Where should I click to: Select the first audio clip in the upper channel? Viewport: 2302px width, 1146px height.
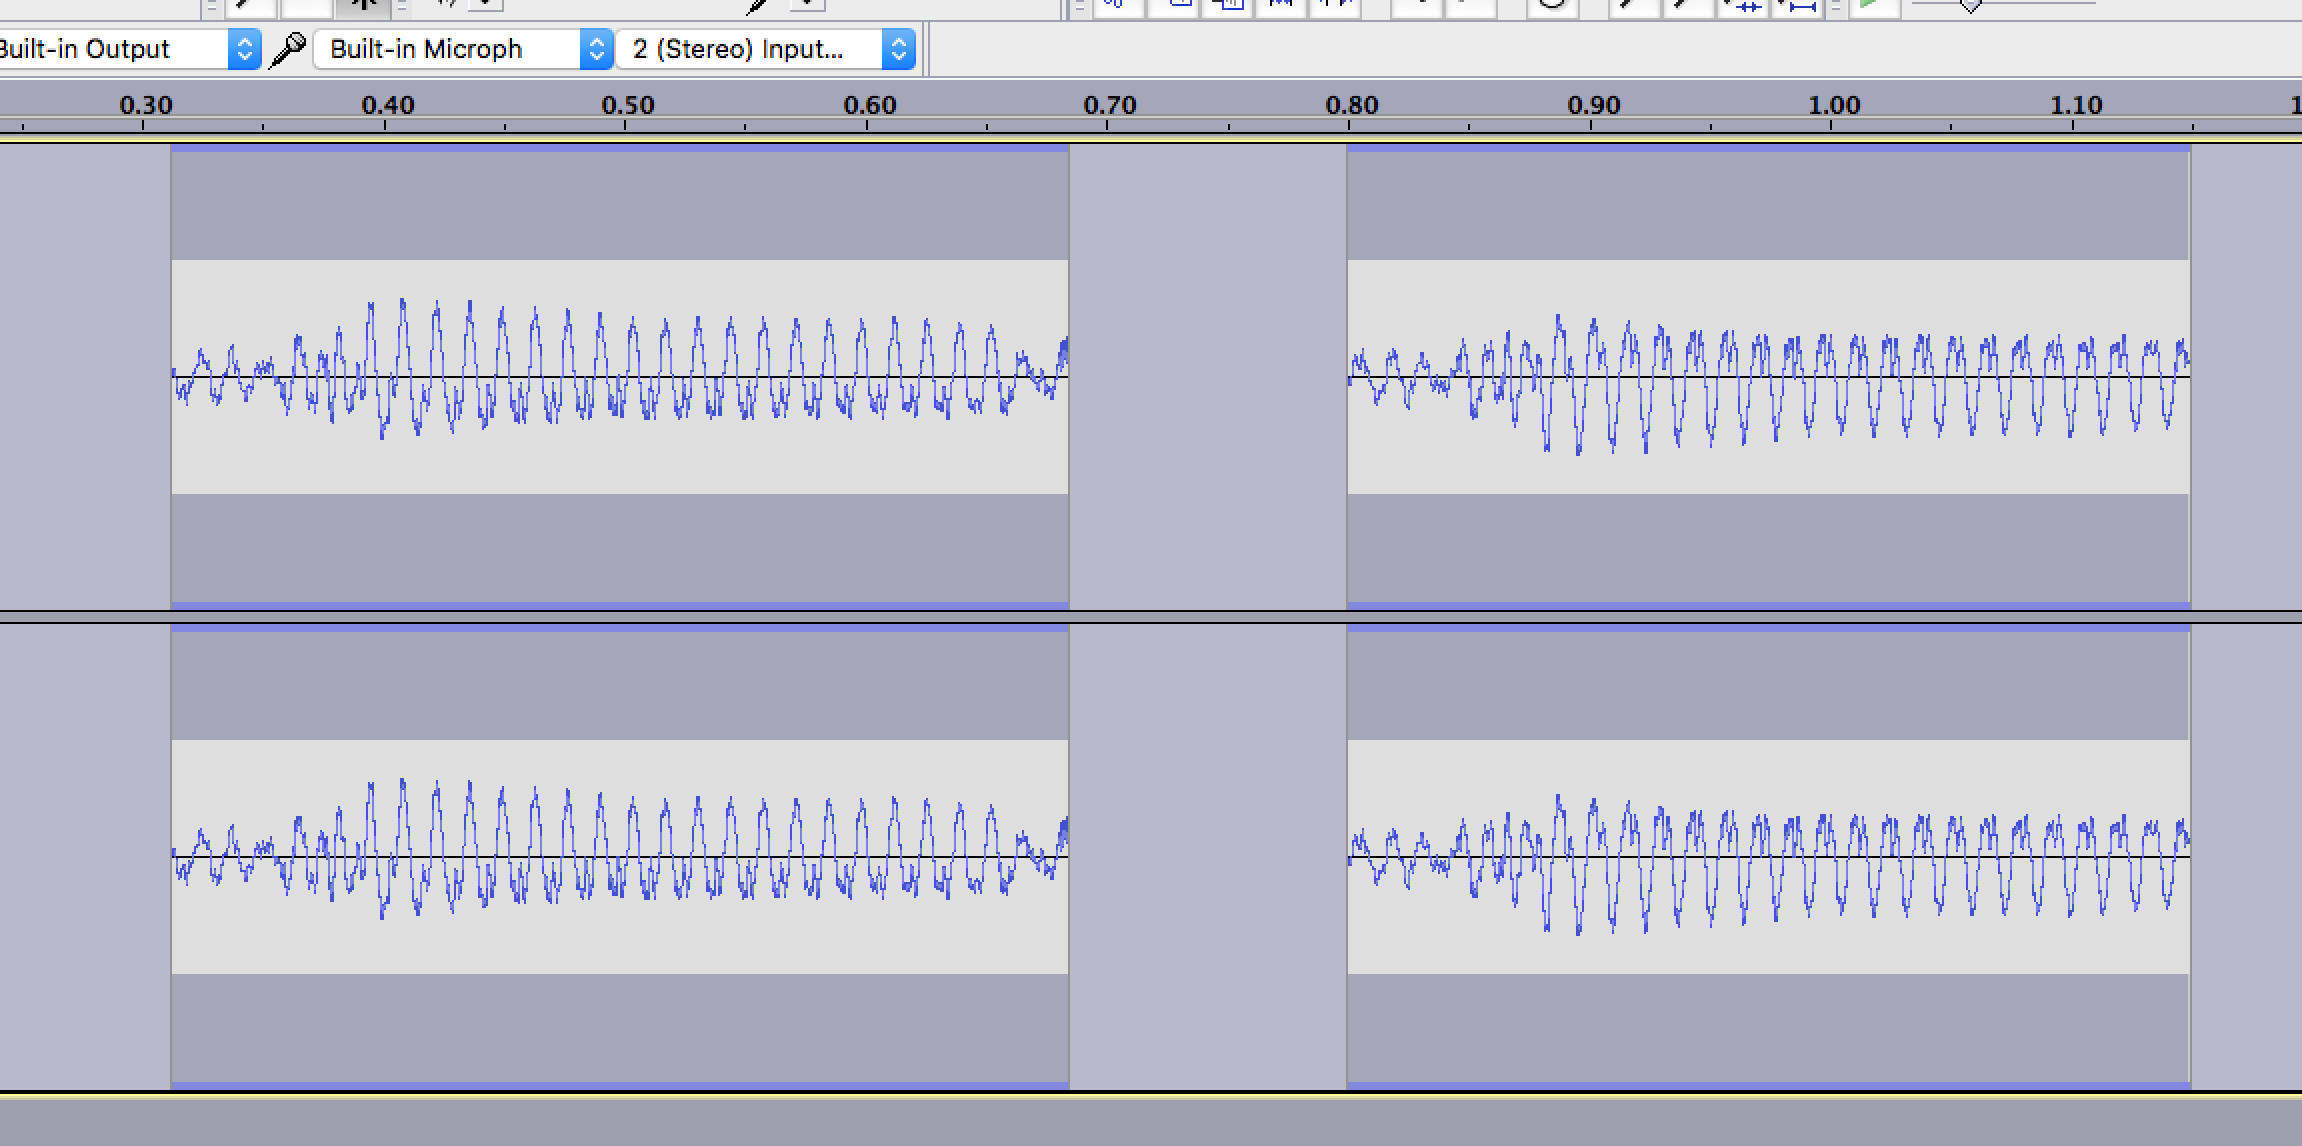coord(620,377)
